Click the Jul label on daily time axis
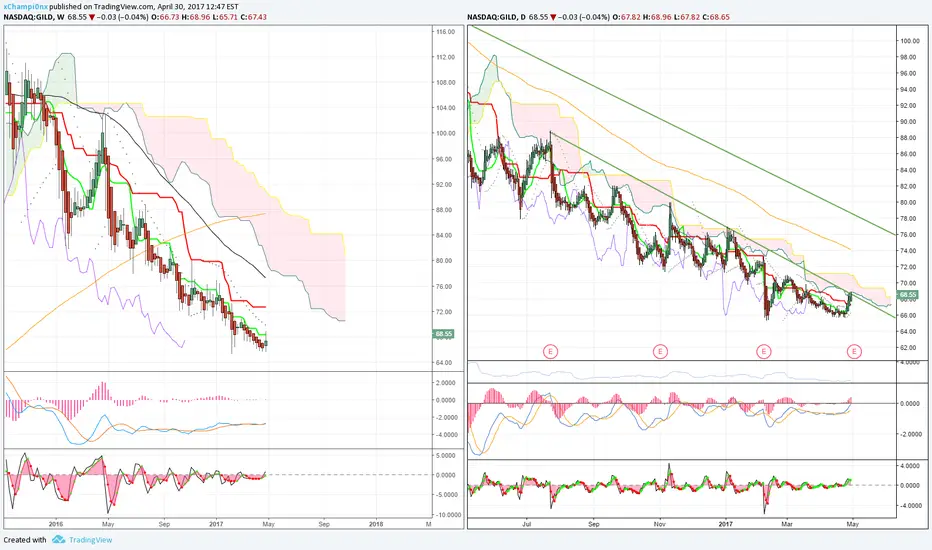The image size is (932, 550). (x=527, y=524)
